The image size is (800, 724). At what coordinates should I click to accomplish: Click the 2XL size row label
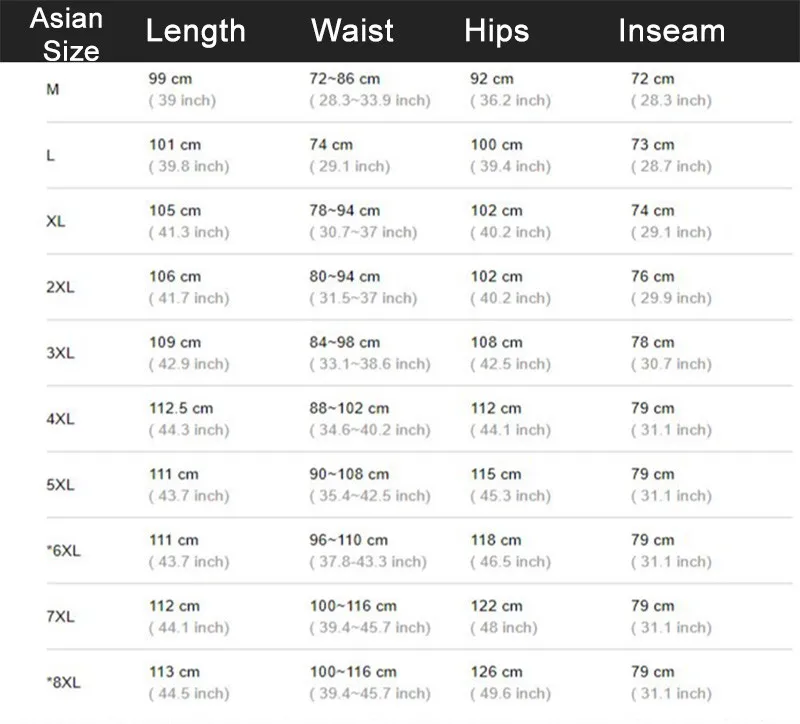[60, 287]
